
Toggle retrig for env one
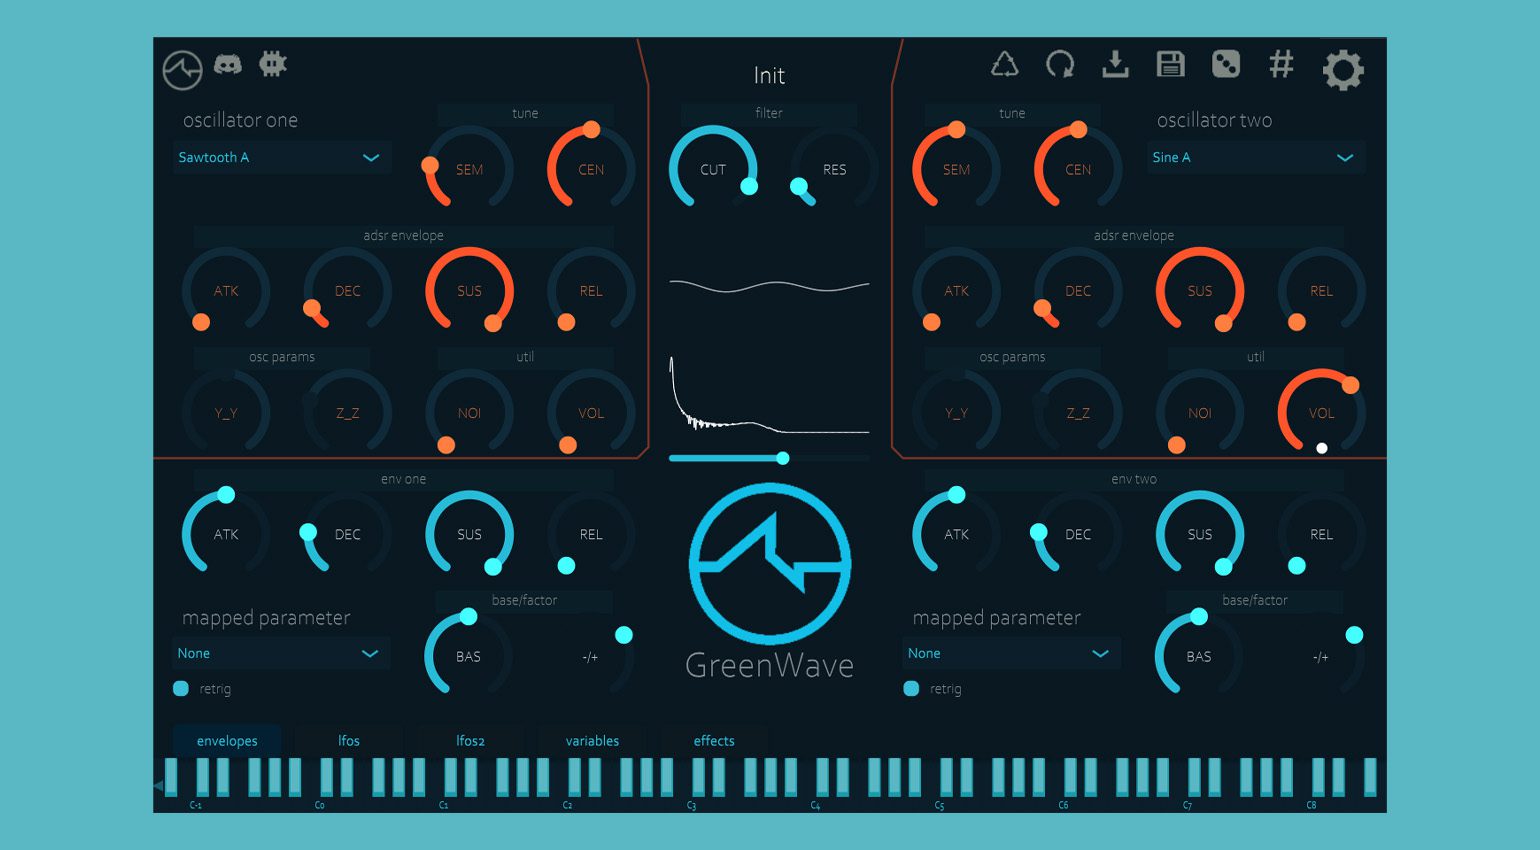pyautogui.click(x=181, y=688)
